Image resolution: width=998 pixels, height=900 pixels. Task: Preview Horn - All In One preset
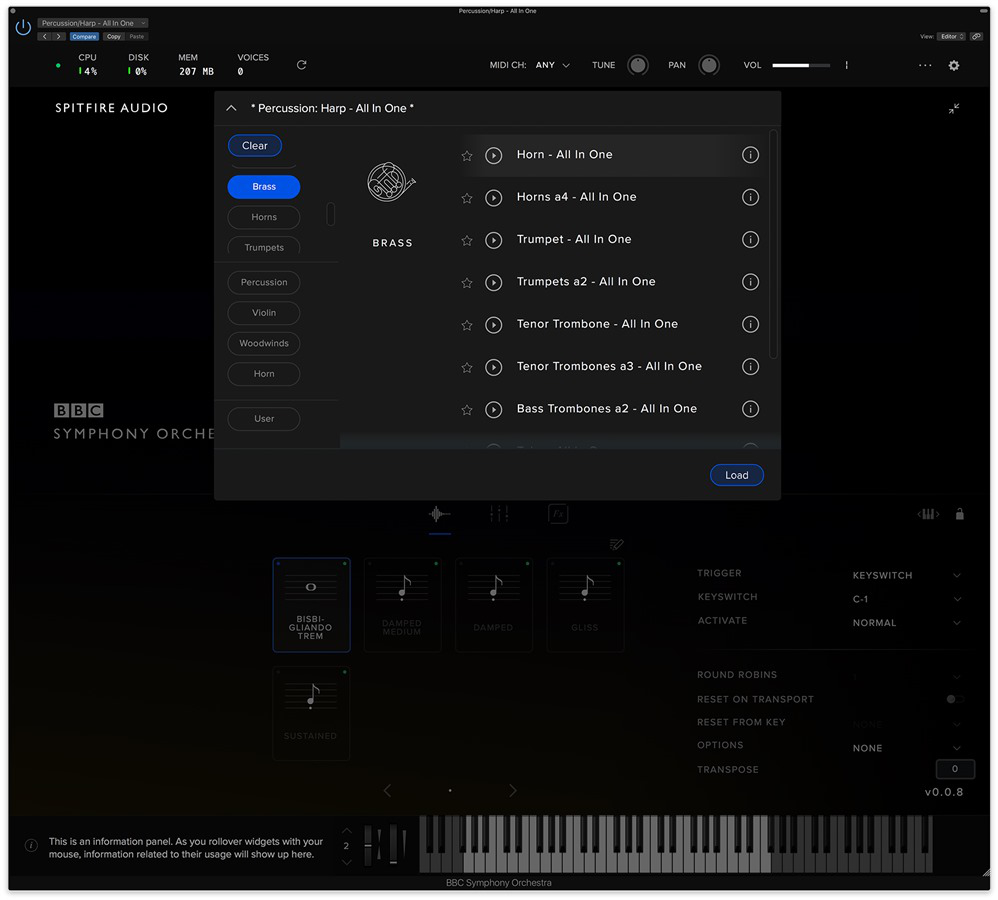[493, 155]
